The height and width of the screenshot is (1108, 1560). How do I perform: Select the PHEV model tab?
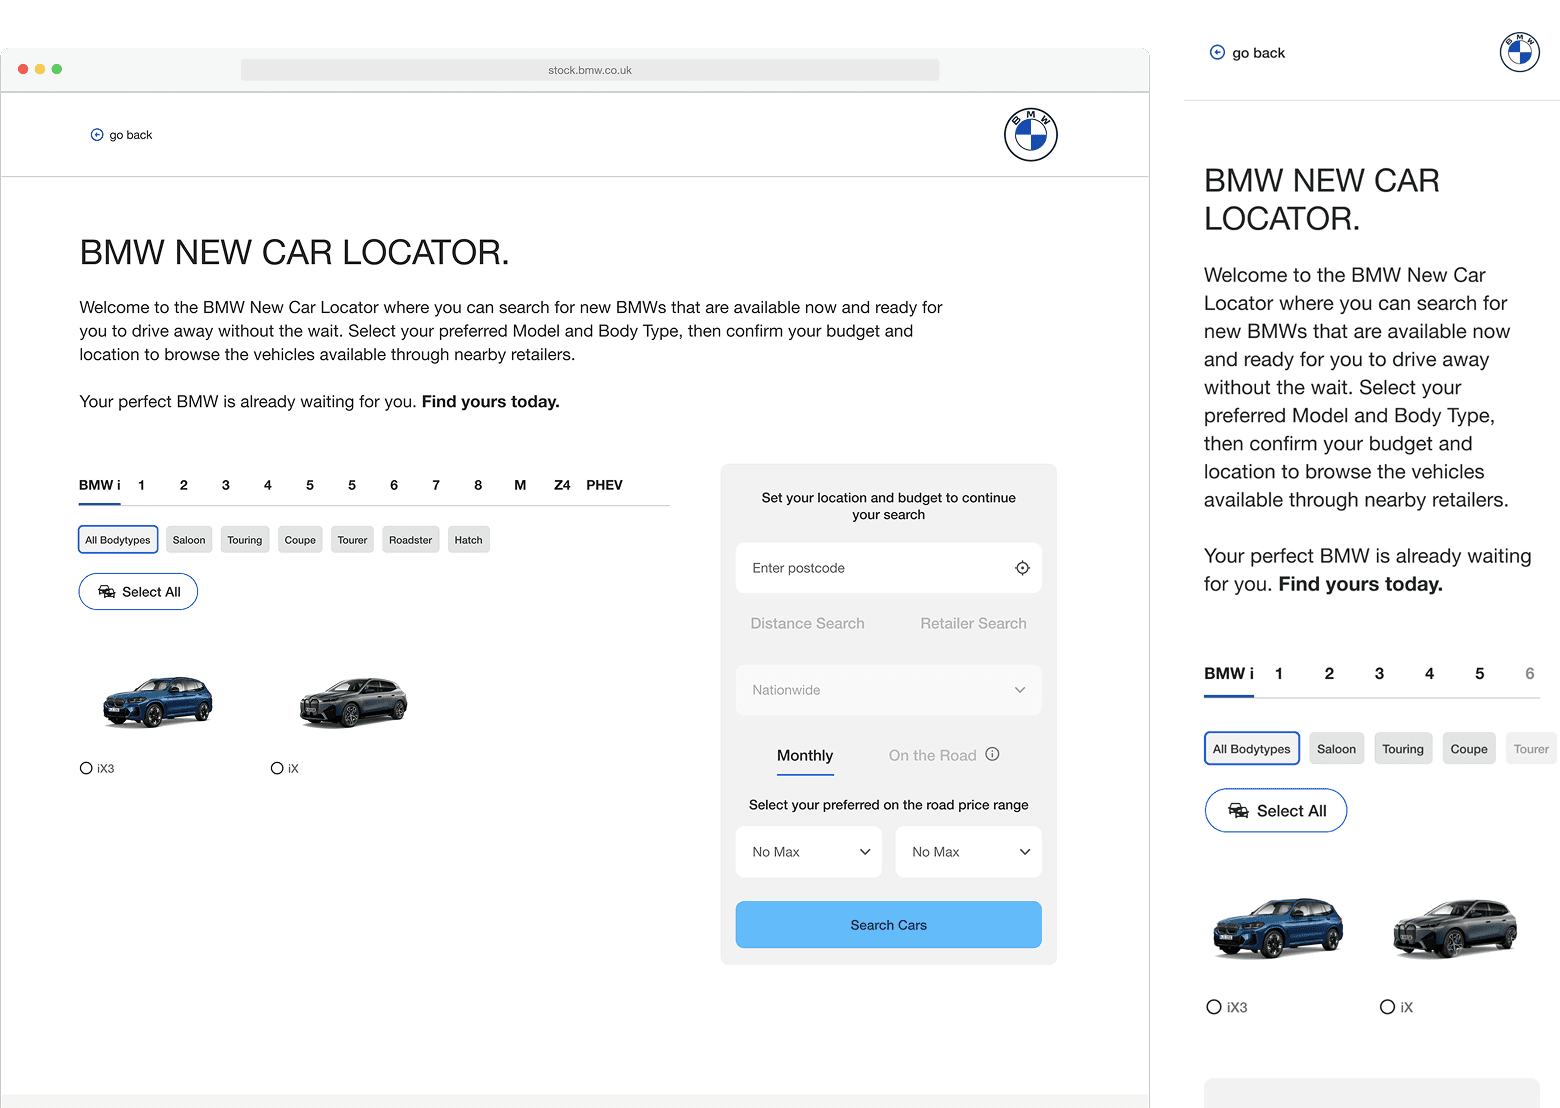[x=604, y=485]
